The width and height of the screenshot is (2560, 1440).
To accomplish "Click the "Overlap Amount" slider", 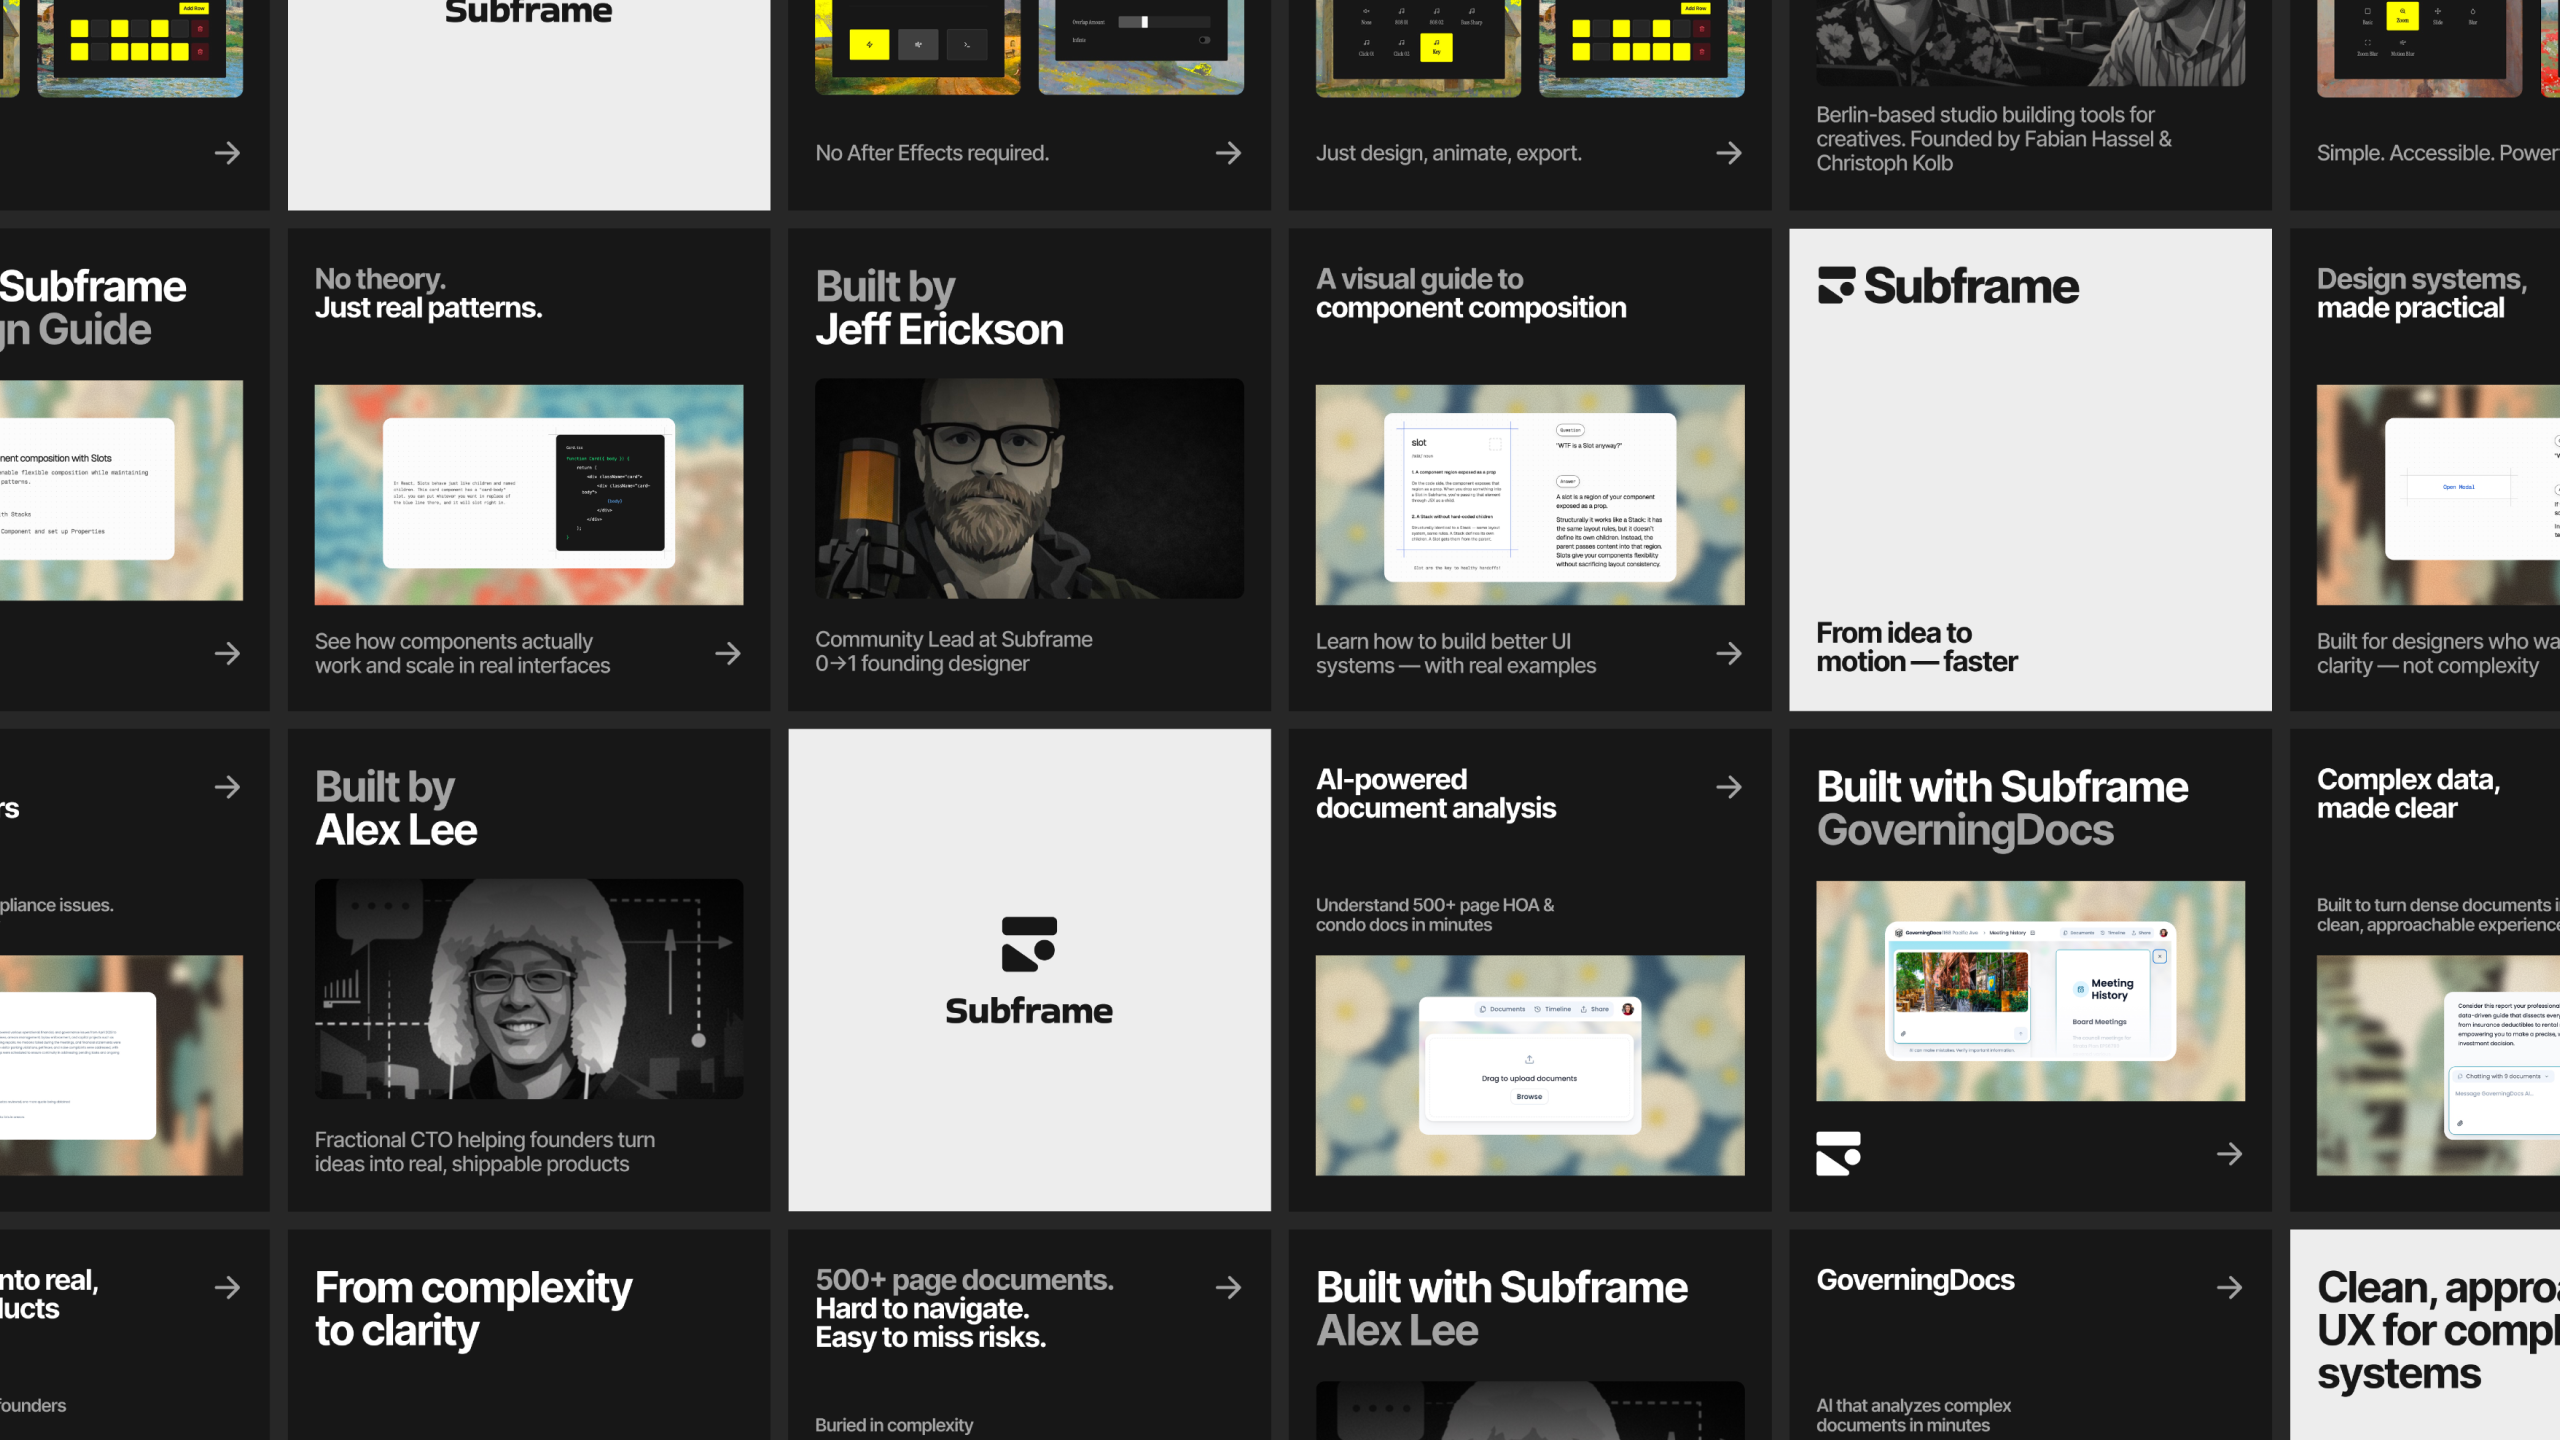I will click(1164, 22).
